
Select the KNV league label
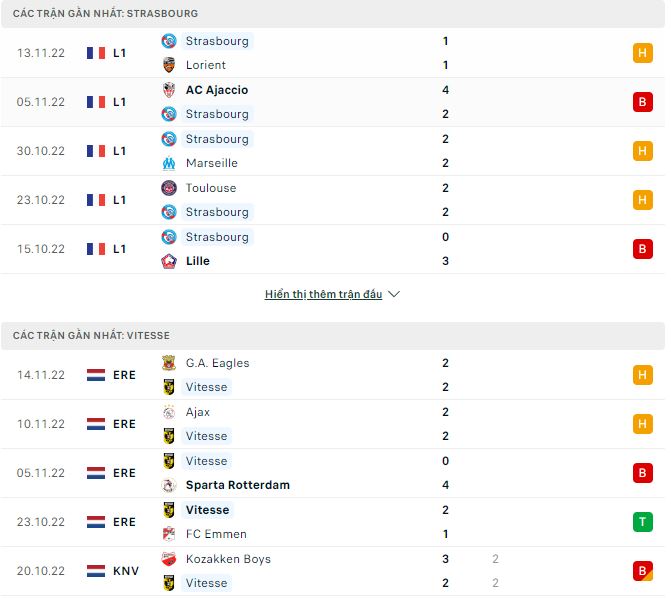(x=126, y=571)
